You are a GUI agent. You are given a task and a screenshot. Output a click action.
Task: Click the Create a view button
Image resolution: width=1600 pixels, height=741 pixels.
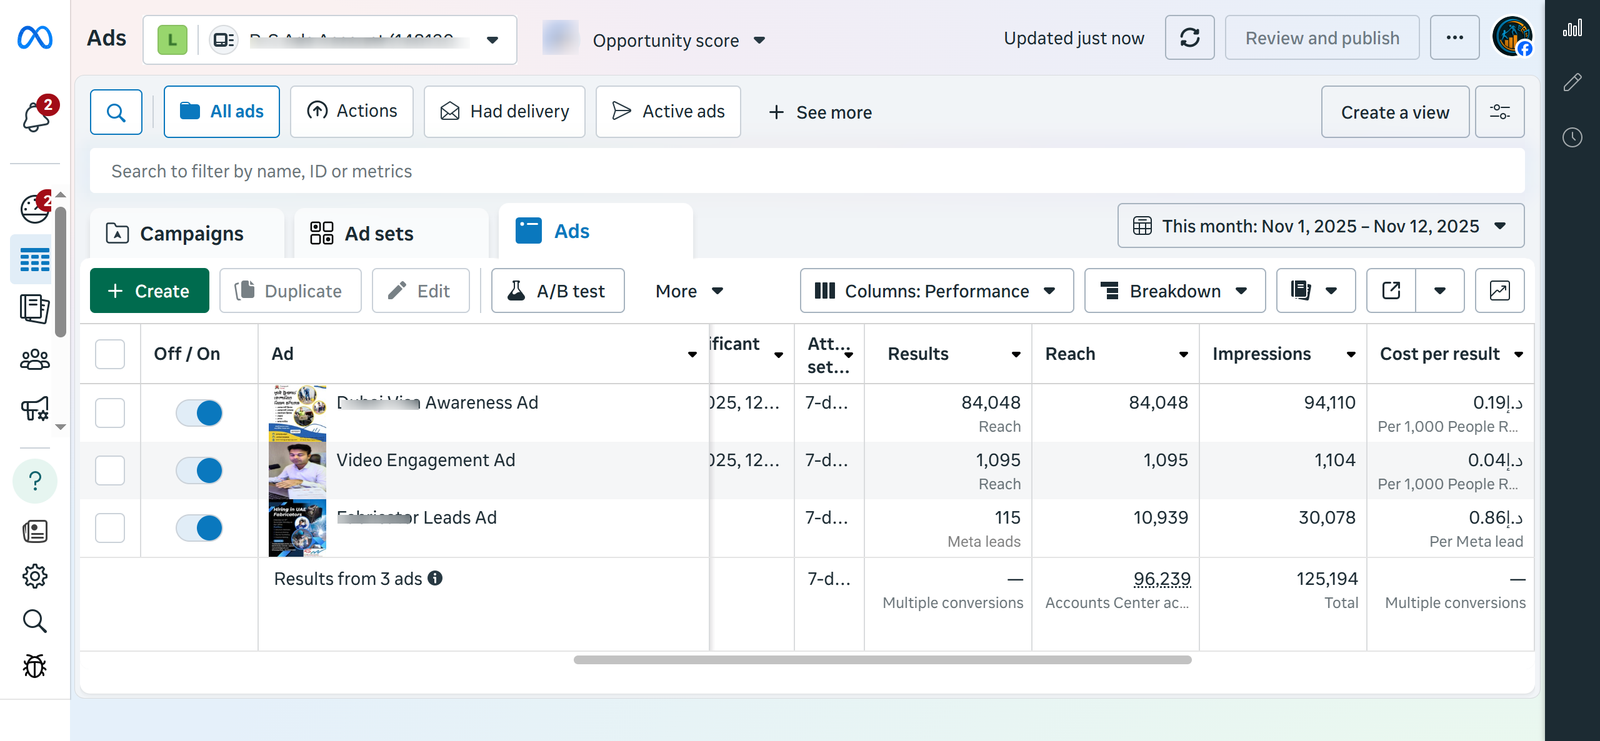(x=1395, y=112)
